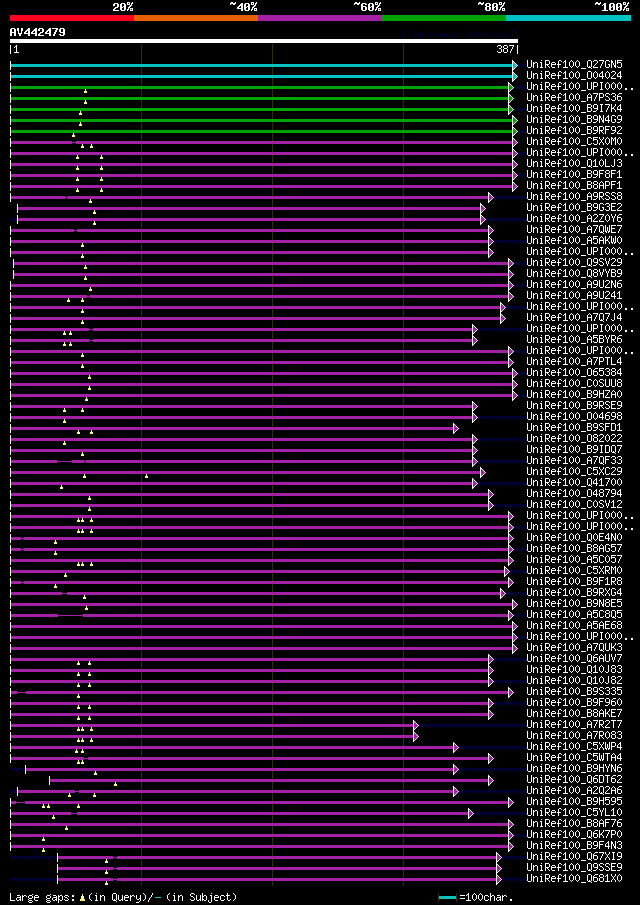This screenshot has height=905, width=640.
Task: Select hit label UniRef100_Q10LJ3
Action: [574, 164]
